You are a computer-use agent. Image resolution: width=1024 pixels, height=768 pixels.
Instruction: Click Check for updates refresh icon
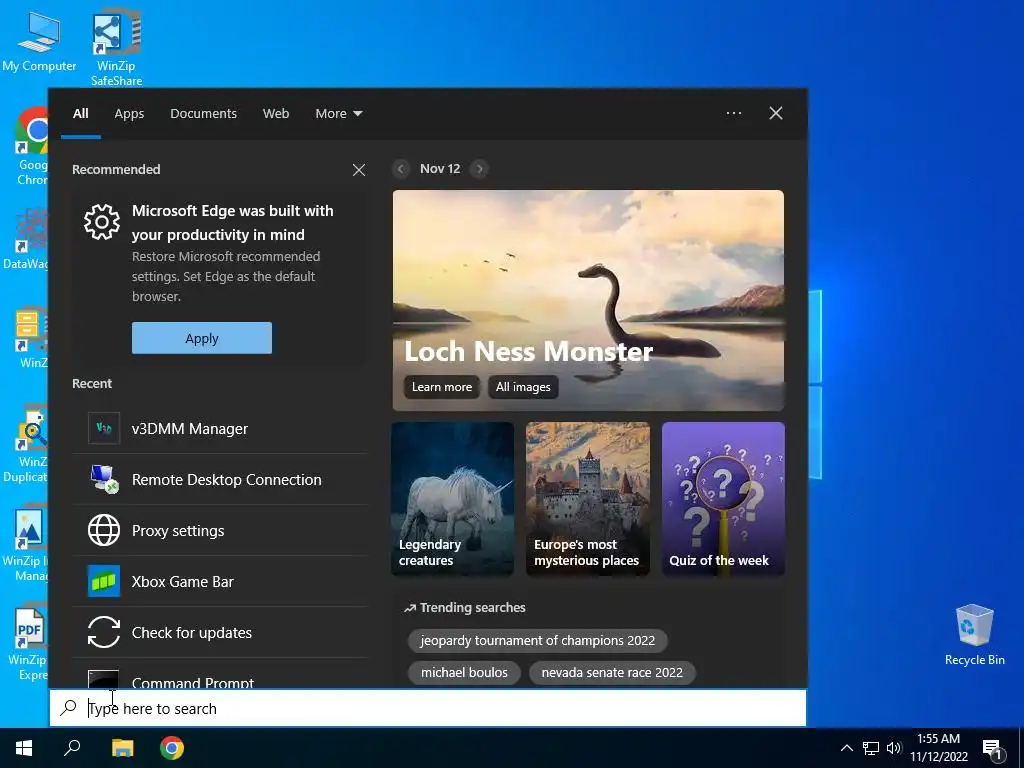click(104, 632)
